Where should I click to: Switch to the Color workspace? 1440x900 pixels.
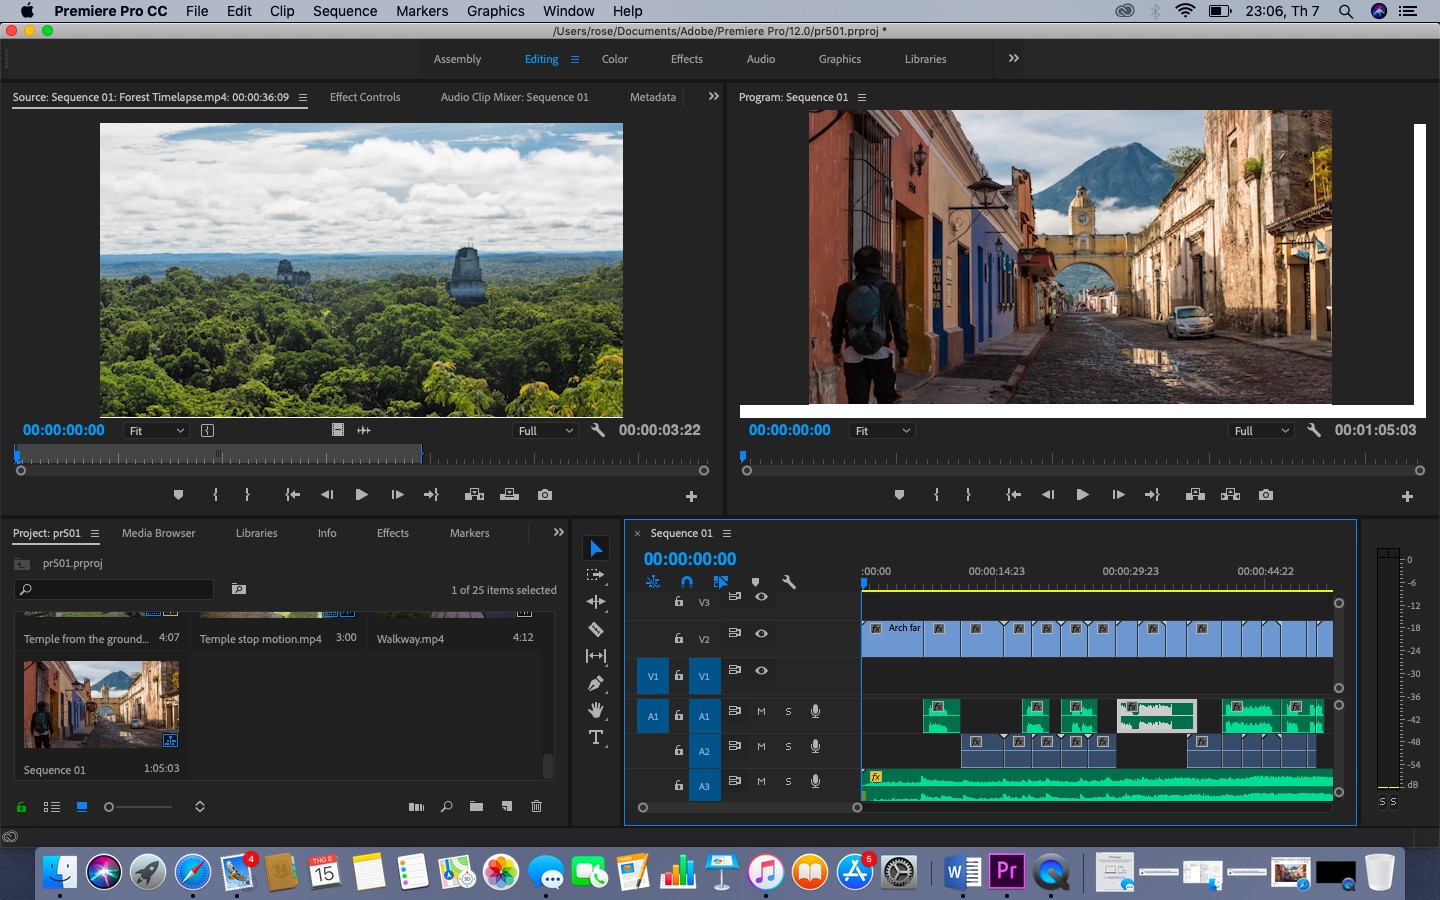click(x=615, y=59)
